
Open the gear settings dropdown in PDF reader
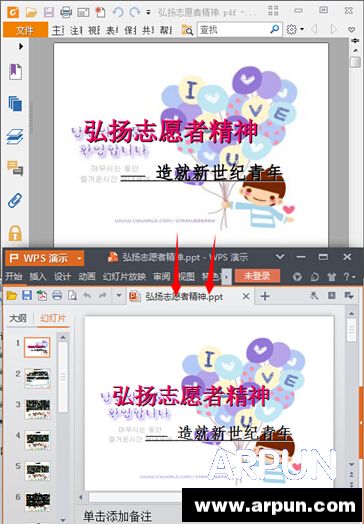tap(295, 29)
